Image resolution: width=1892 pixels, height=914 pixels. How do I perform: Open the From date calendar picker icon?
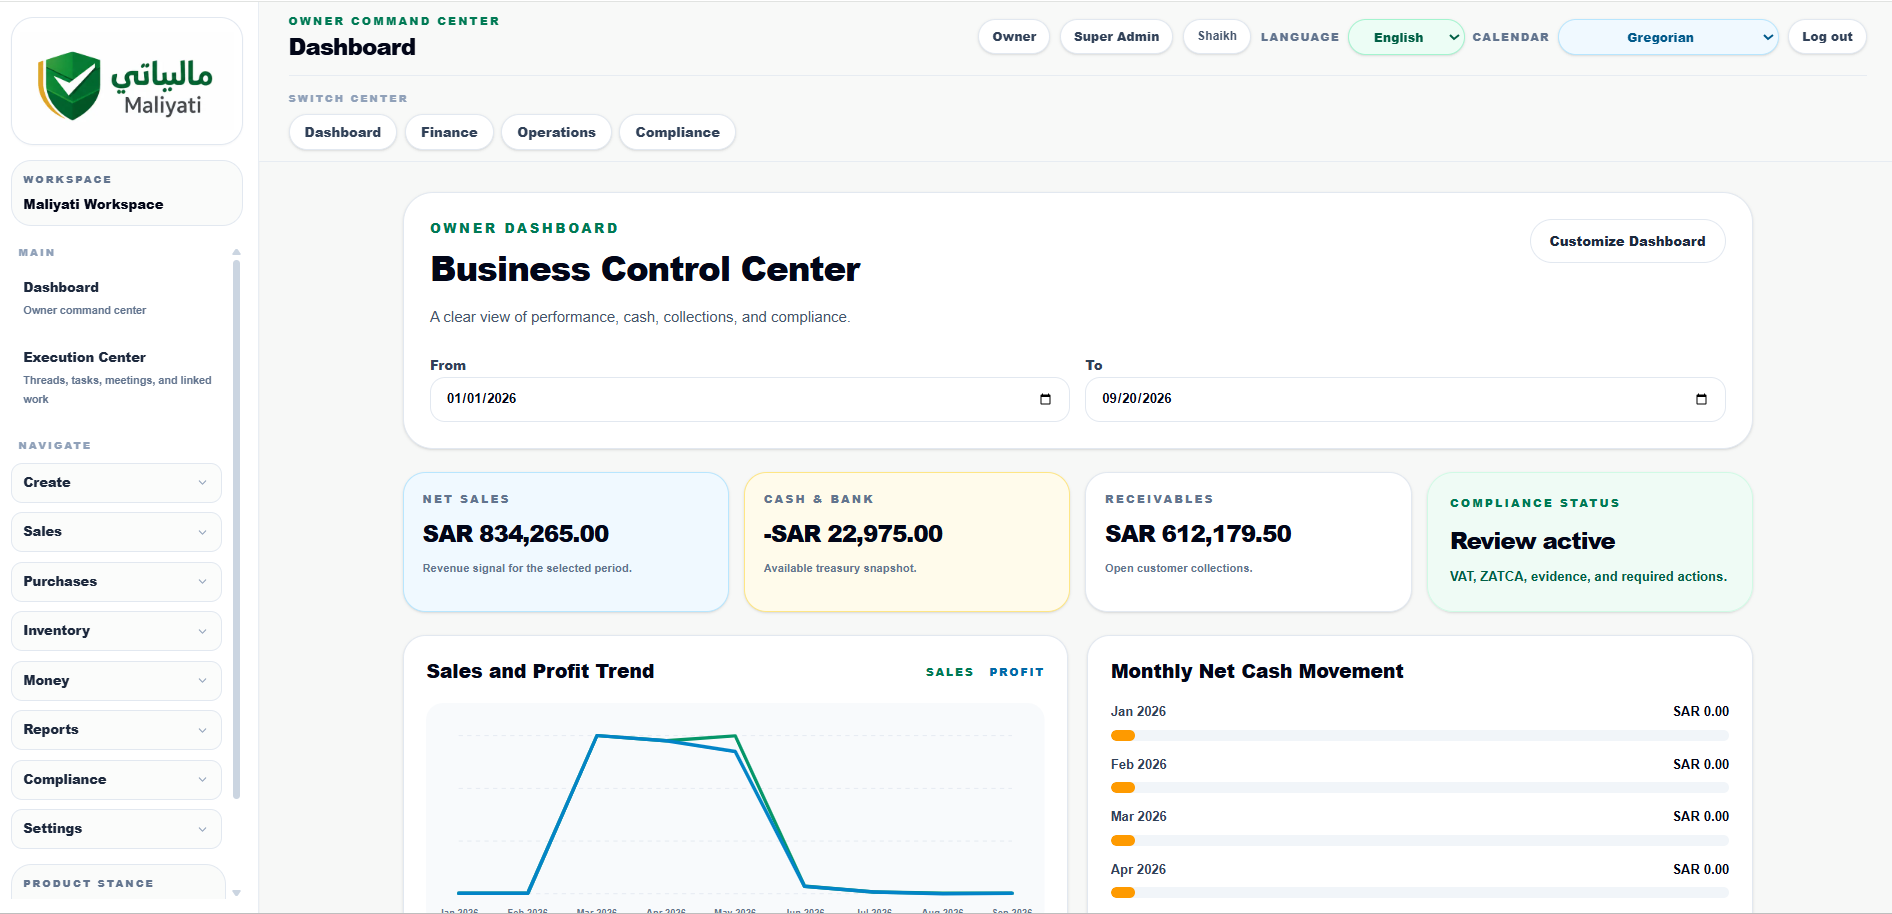(x=1045, y=399)
